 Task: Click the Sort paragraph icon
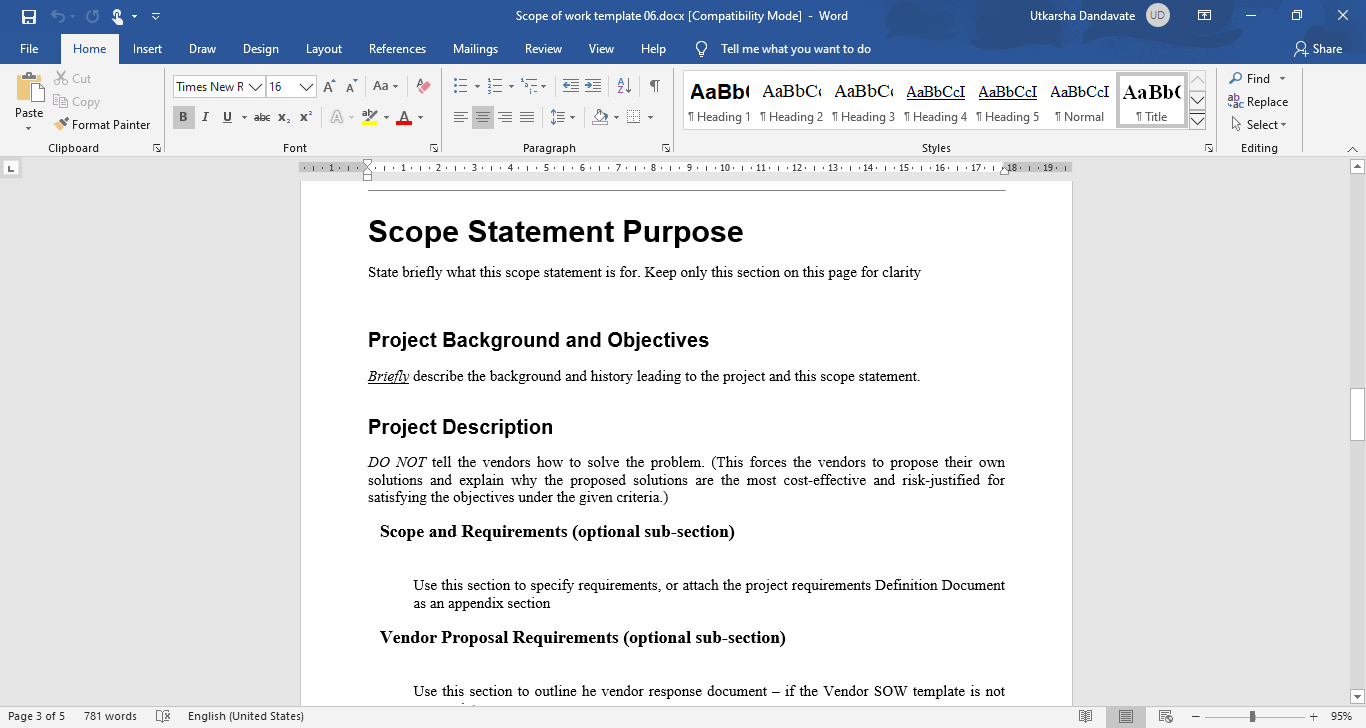tap(624, 87)
